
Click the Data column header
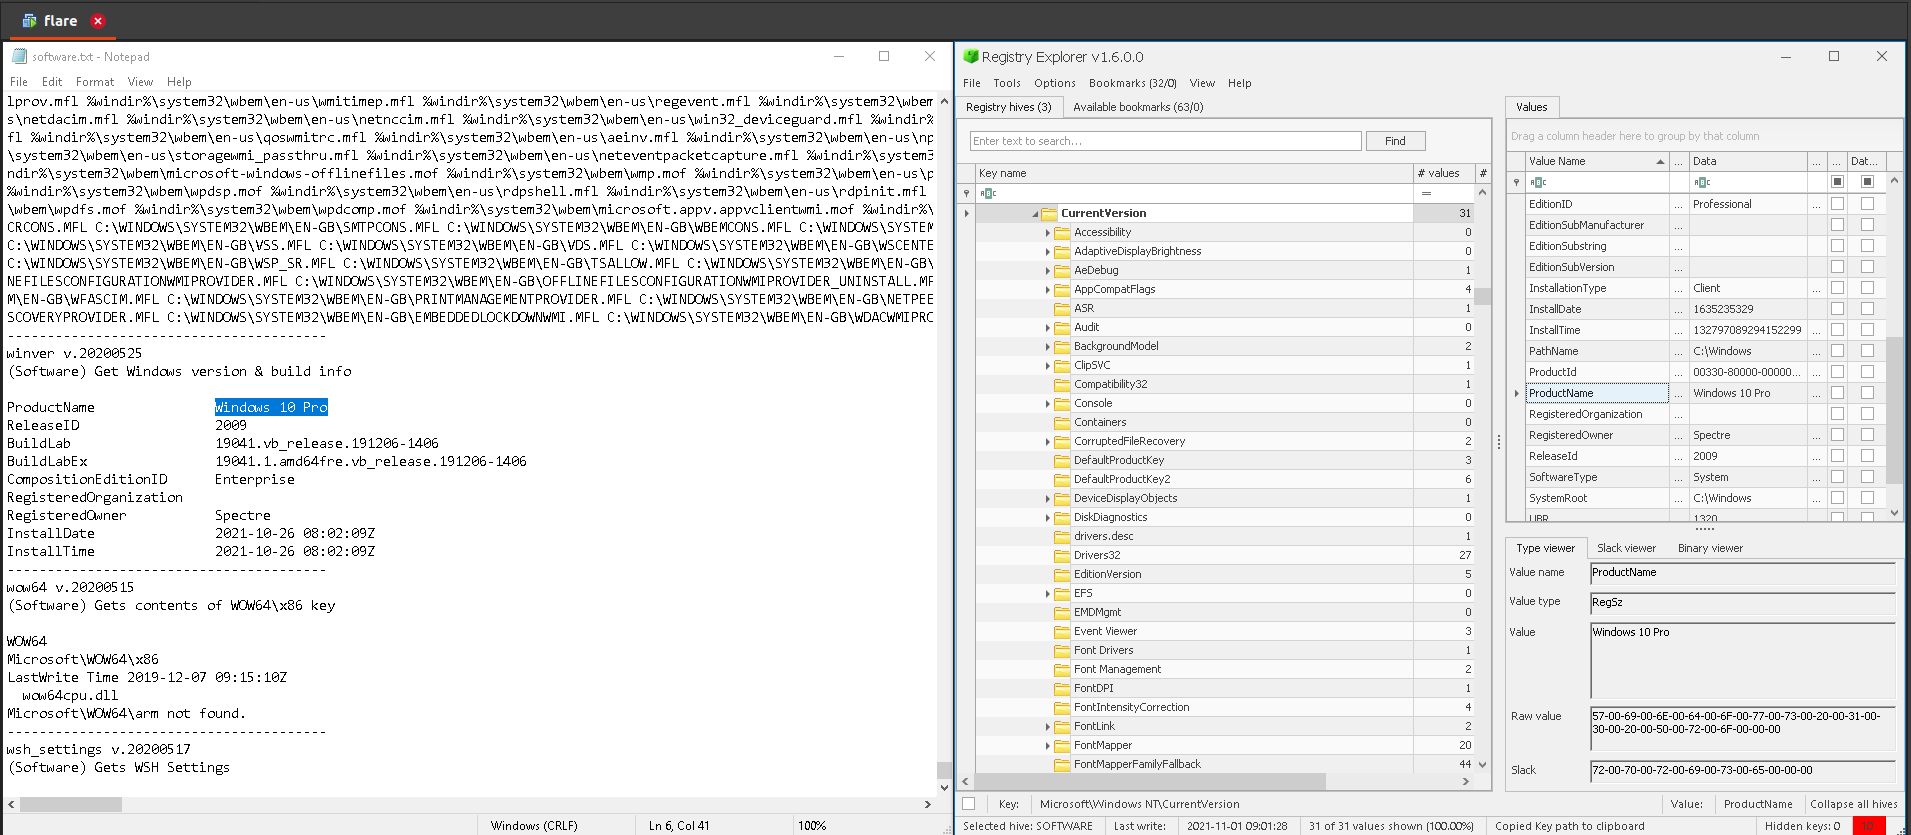coord(1748,161)
